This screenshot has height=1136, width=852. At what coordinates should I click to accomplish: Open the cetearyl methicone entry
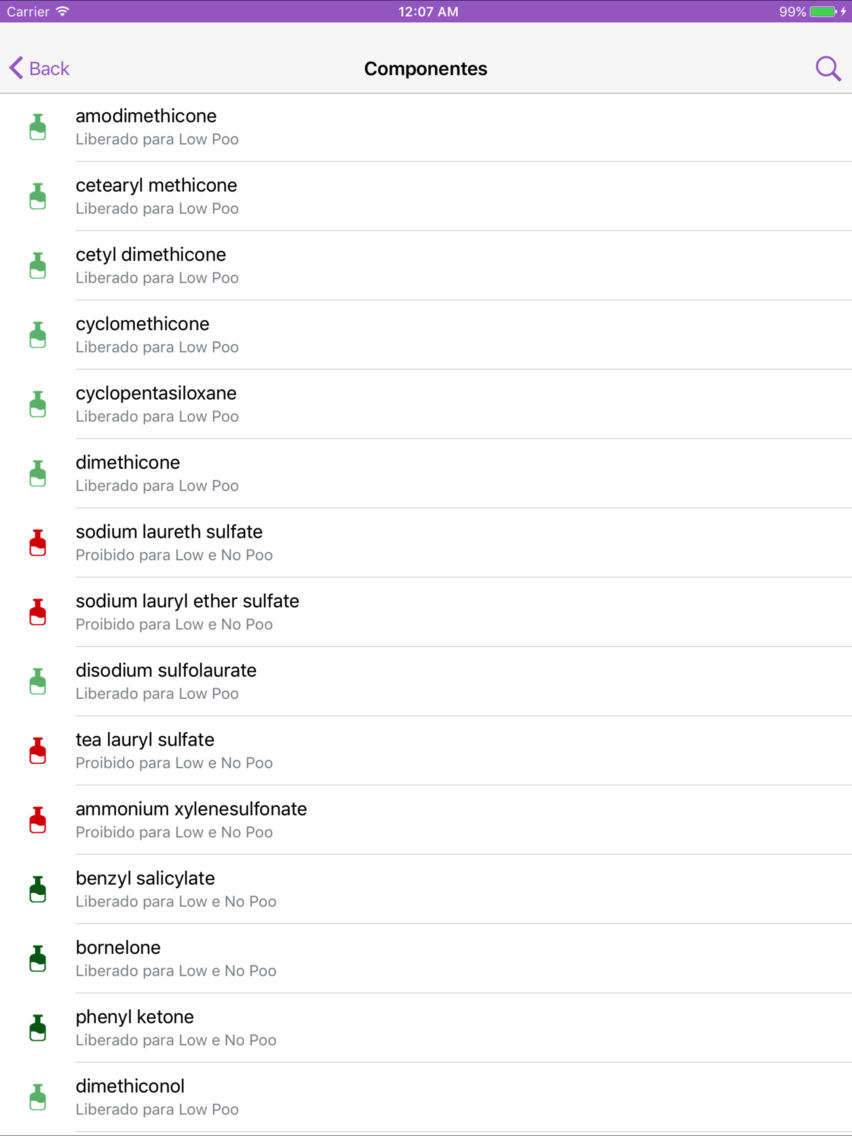tap(426, 196)
